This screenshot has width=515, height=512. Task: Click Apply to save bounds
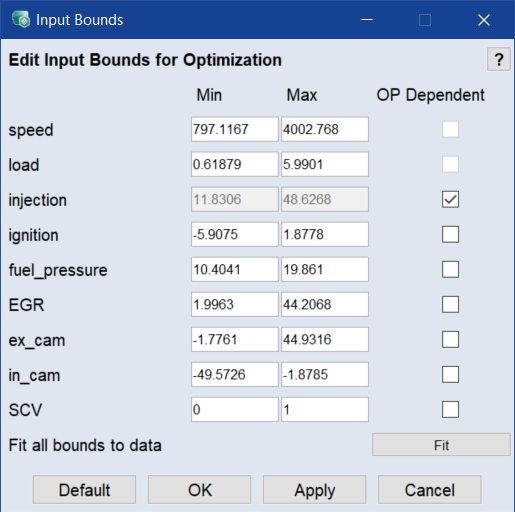pos(314,490)
